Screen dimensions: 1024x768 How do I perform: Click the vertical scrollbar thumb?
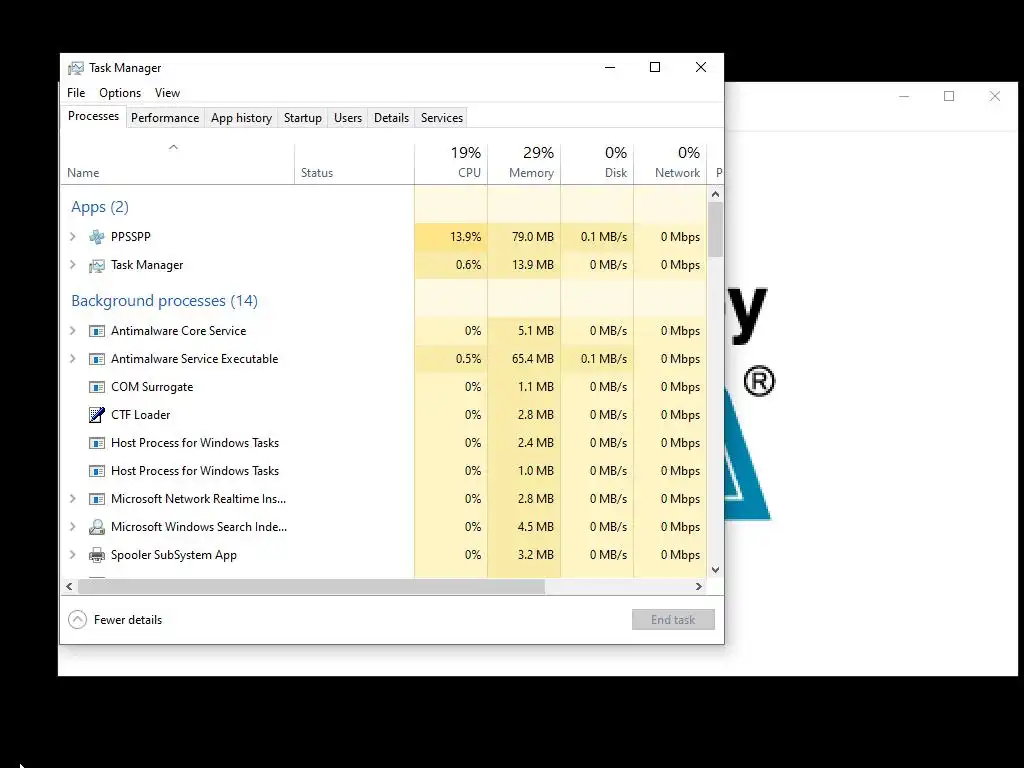[715, 229]
